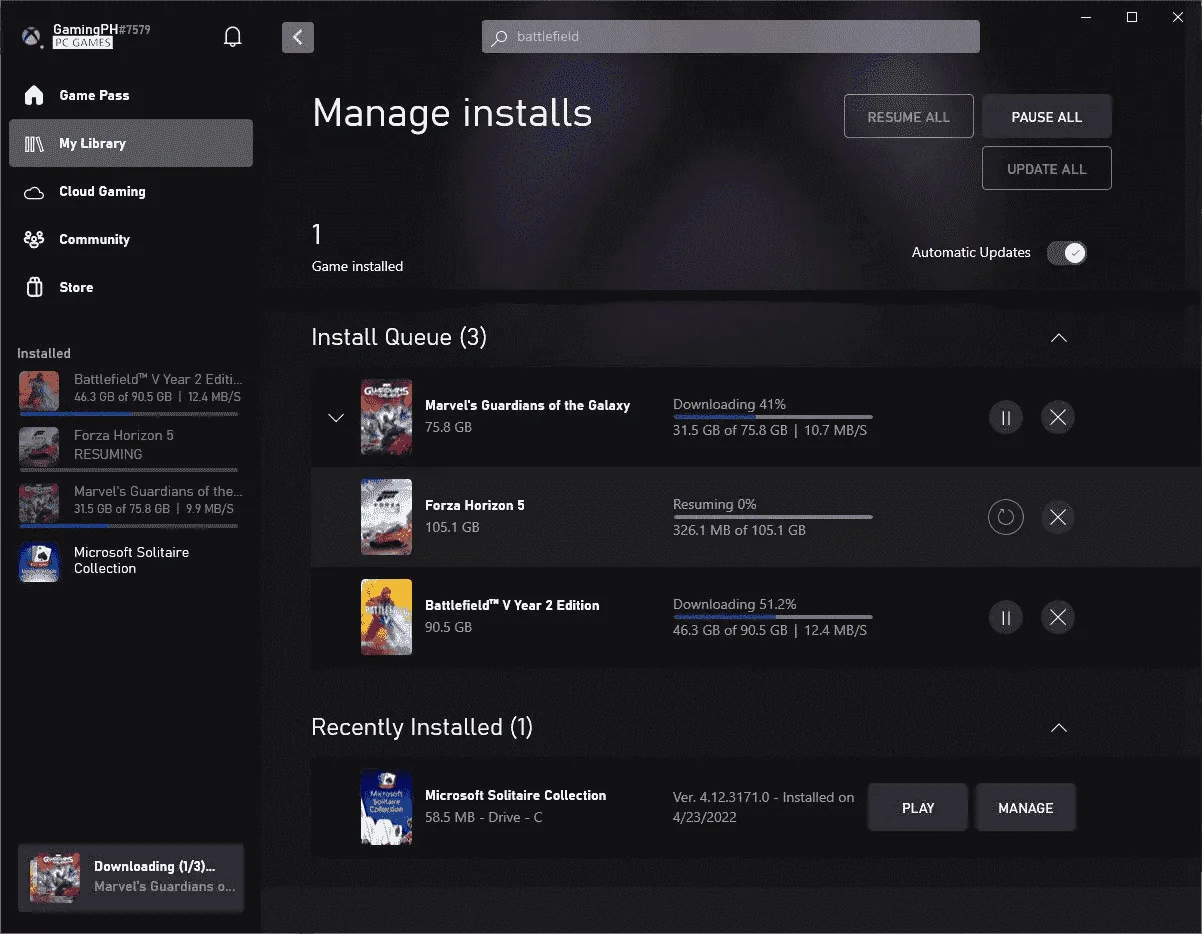Click the 'Downloading 41%' status text
The height and width of the screenshot is (934, 1202).
[x=729, y=405]
